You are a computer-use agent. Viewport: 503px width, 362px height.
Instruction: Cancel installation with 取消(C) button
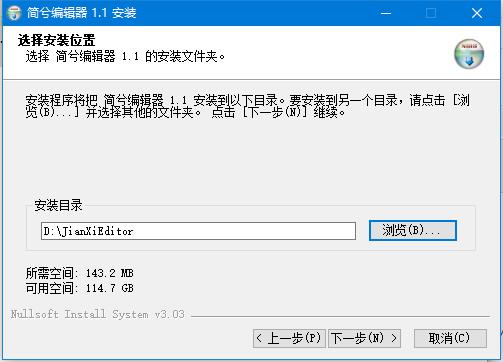[450, 338]
